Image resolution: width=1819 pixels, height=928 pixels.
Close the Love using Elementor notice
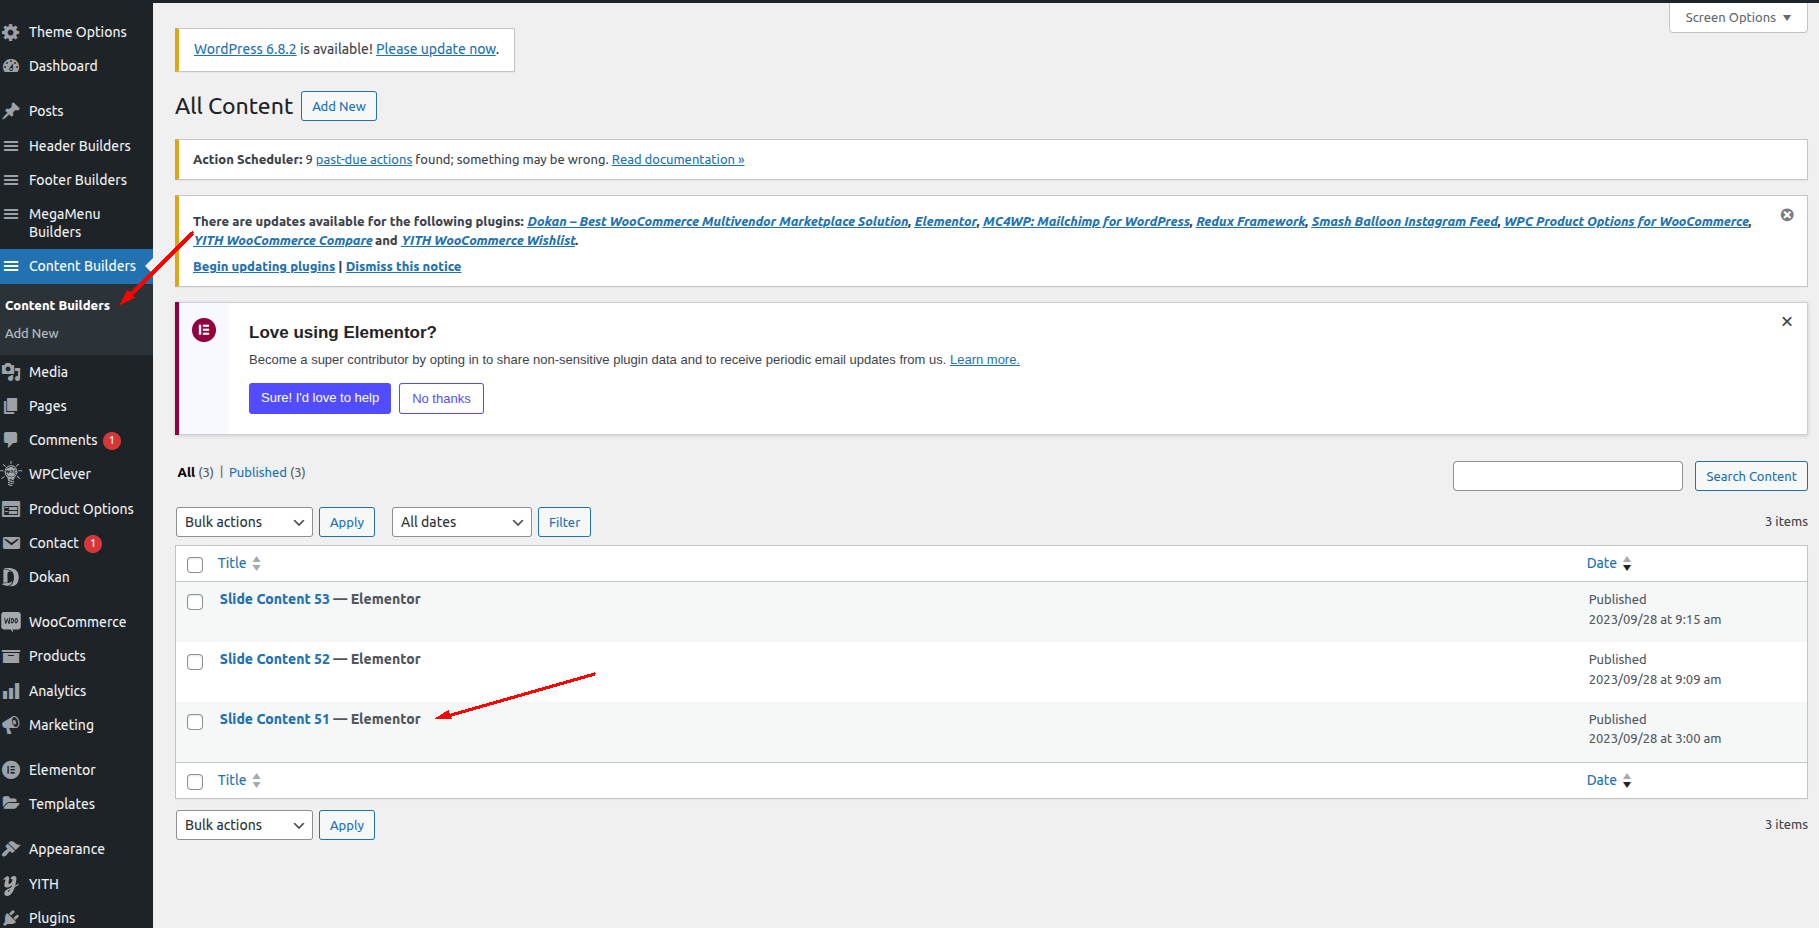[1787, 322]
